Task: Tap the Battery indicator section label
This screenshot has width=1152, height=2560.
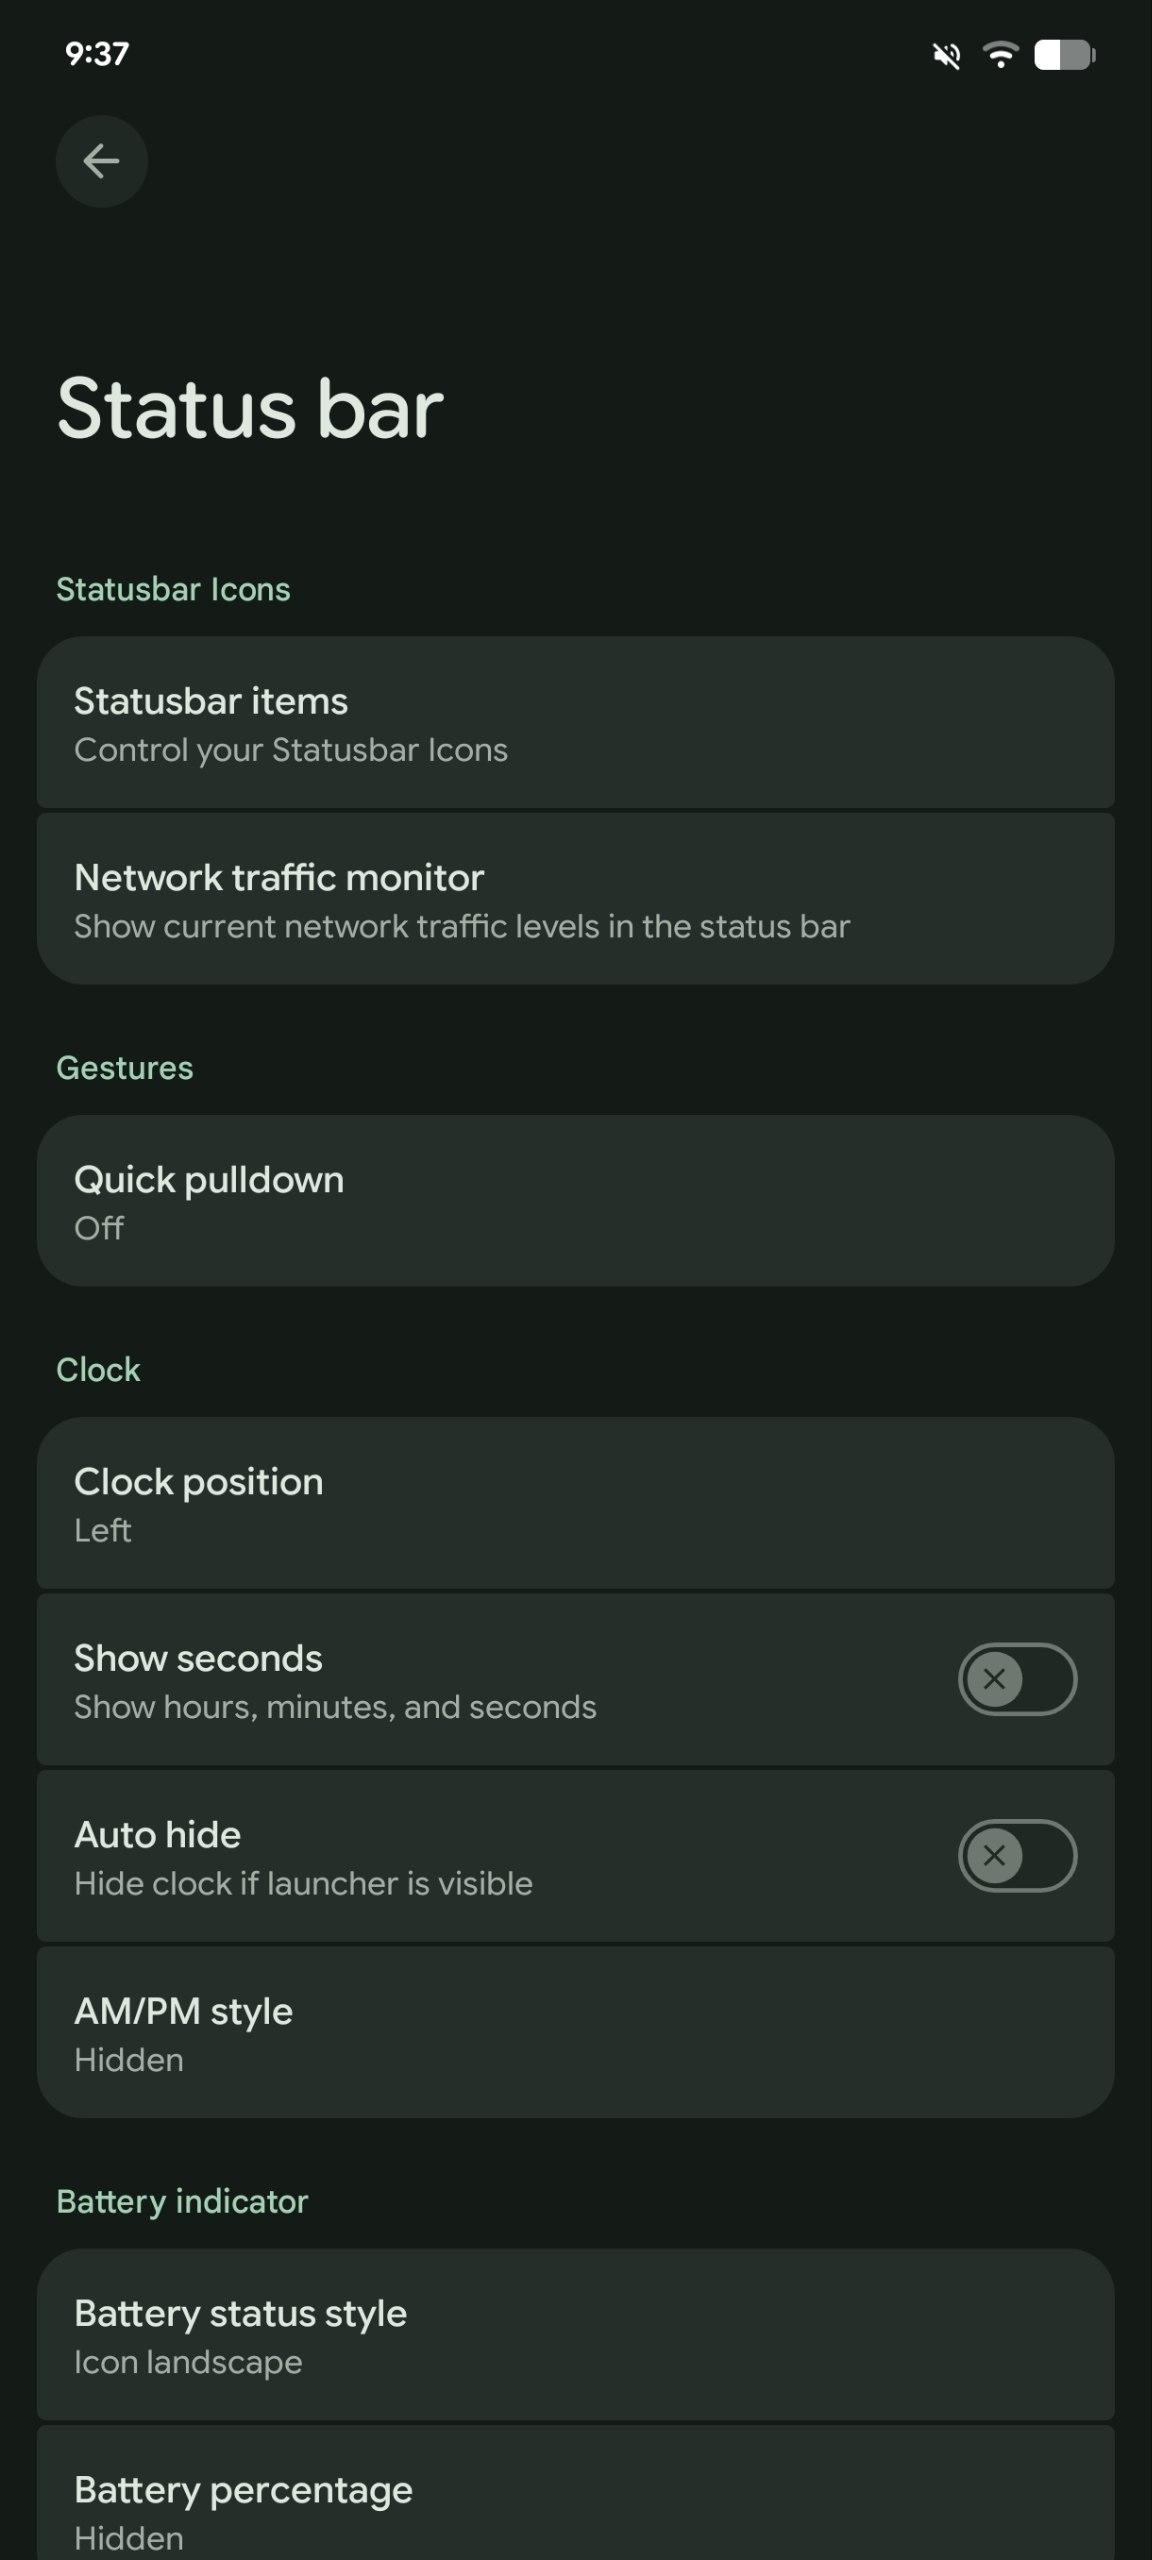Action: (182, 2201)
